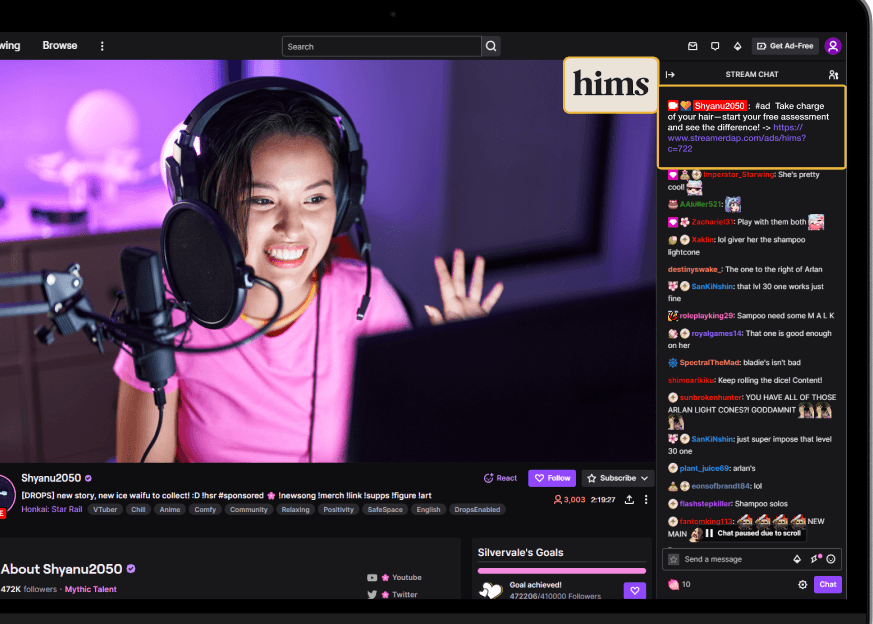Click the share stream icon
Image resolution: width=873 pixels, height=624 pixels.
[629, 500]
